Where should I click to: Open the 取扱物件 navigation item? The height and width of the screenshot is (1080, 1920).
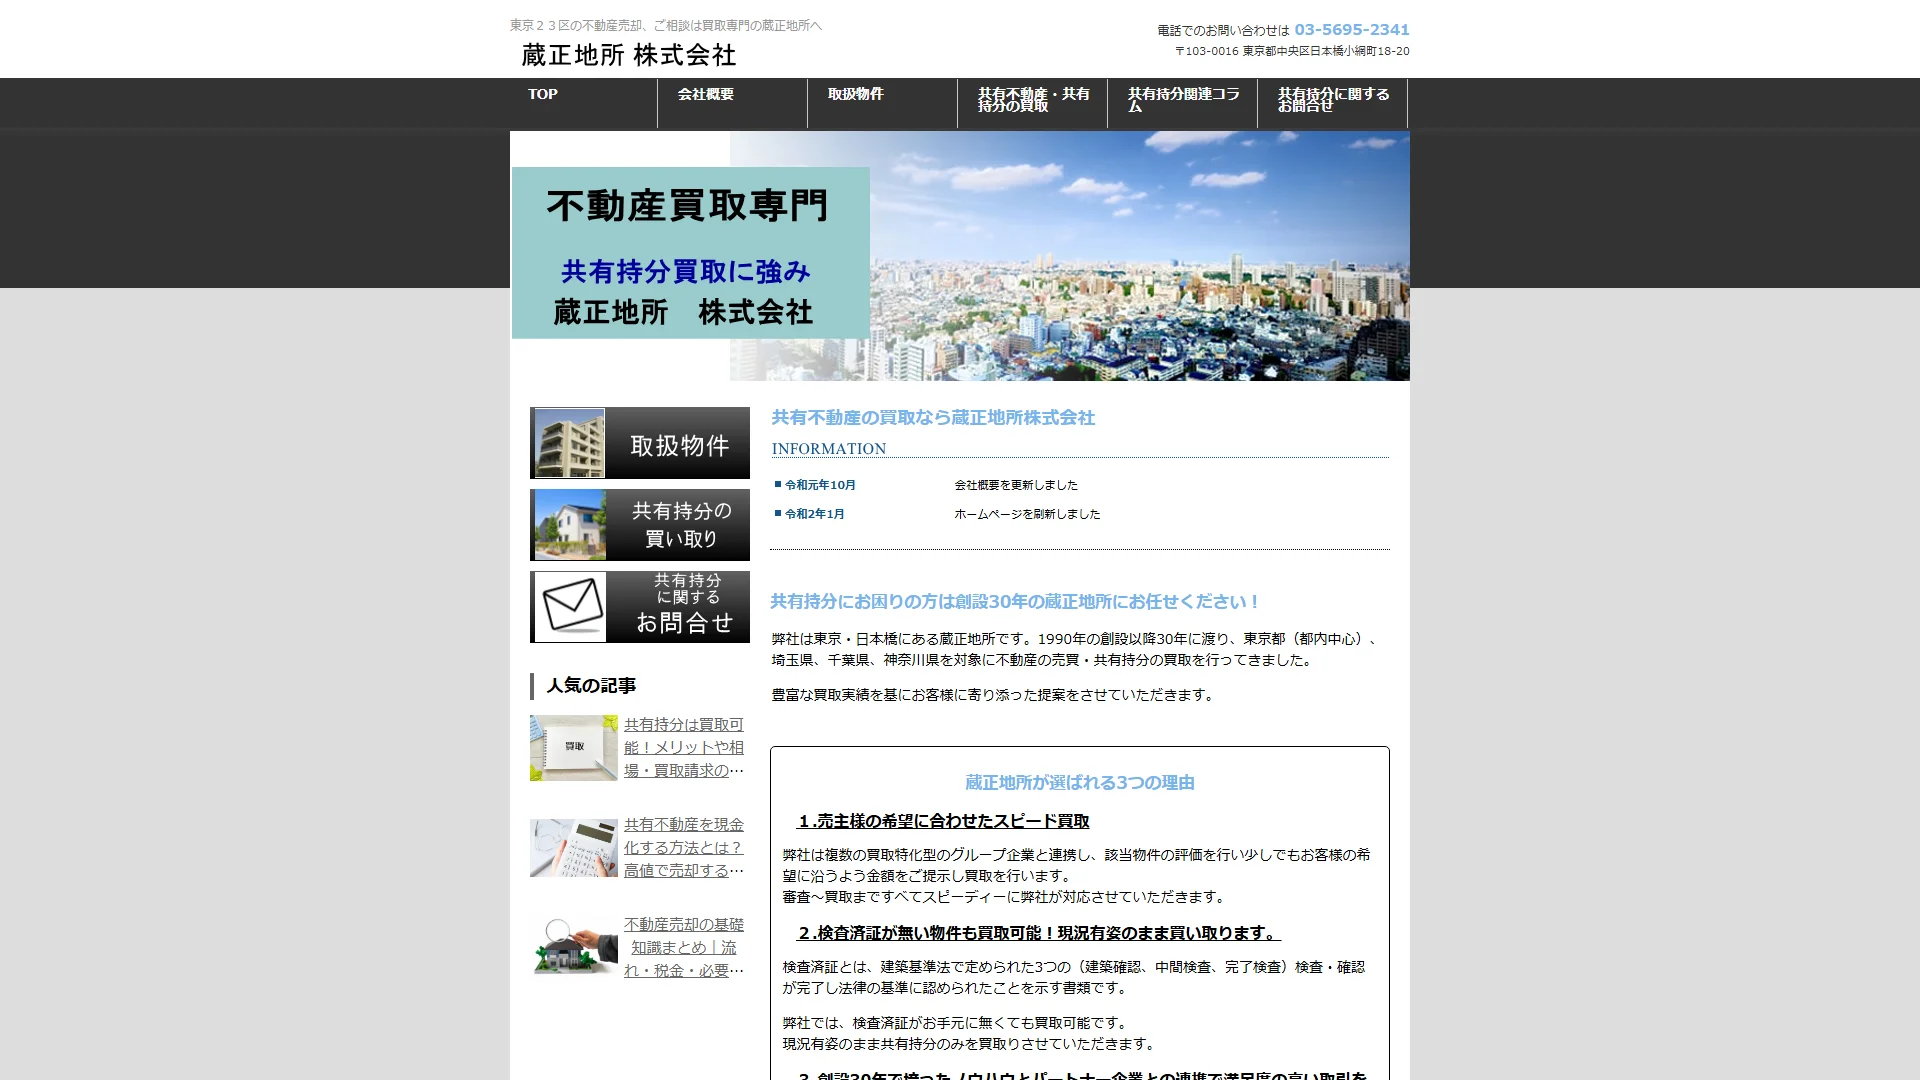tap(882, 103)
